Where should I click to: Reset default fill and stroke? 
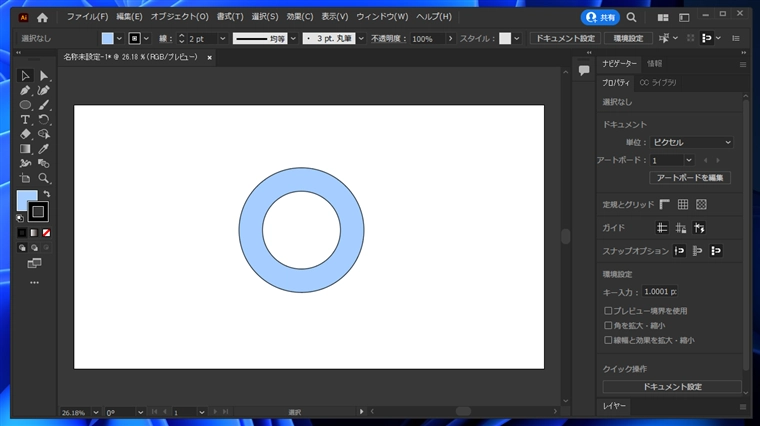[20, 219]
